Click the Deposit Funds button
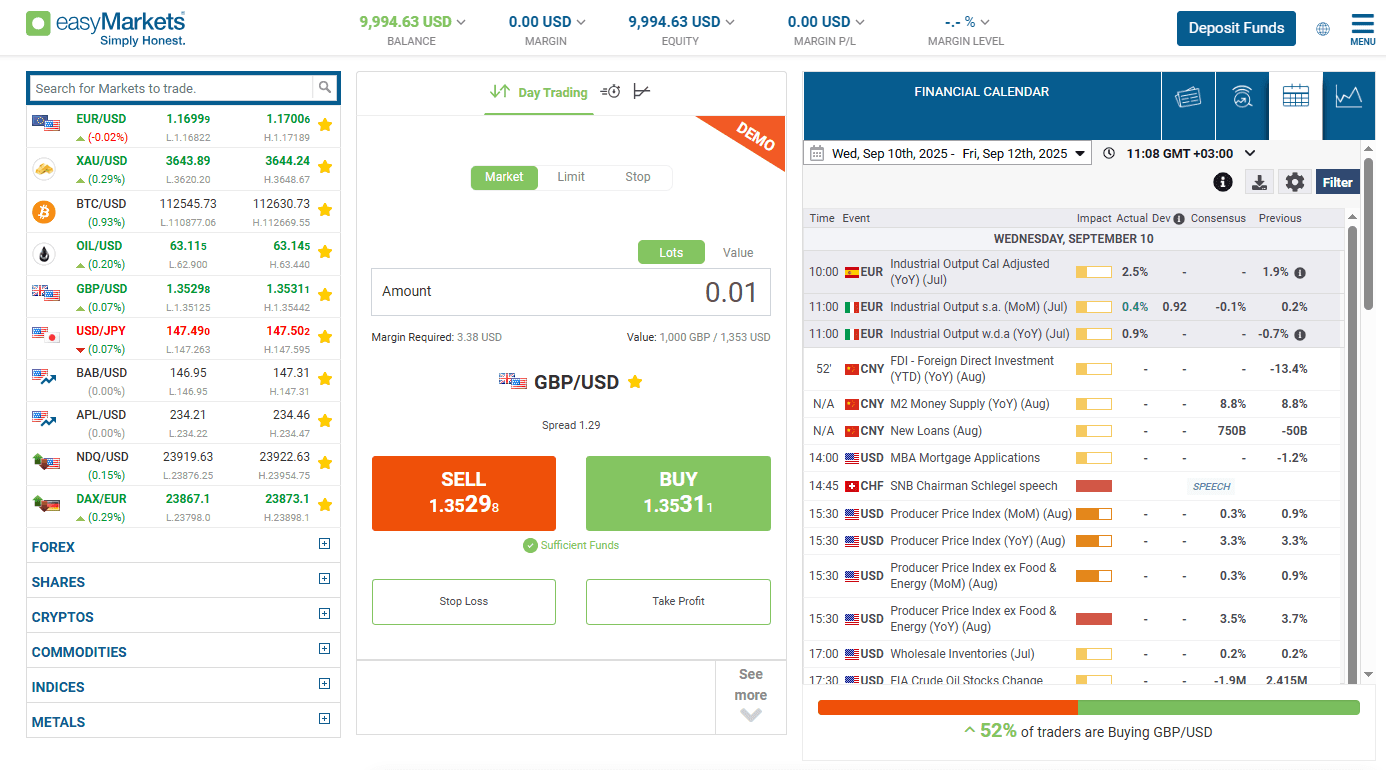This screenshot has height=770, width=1386. pos(1236,28)
